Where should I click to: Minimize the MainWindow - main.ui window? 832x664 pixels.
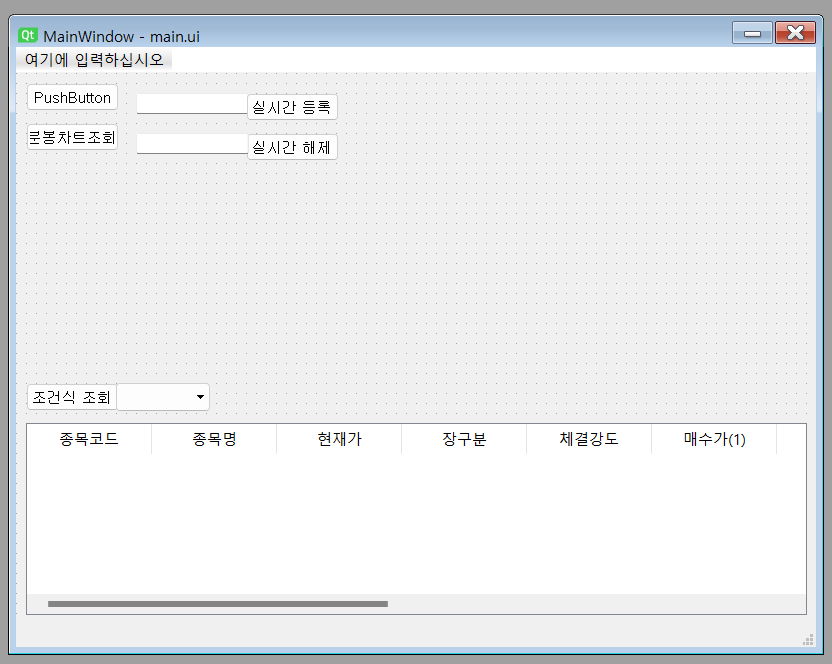pos(752,33)
